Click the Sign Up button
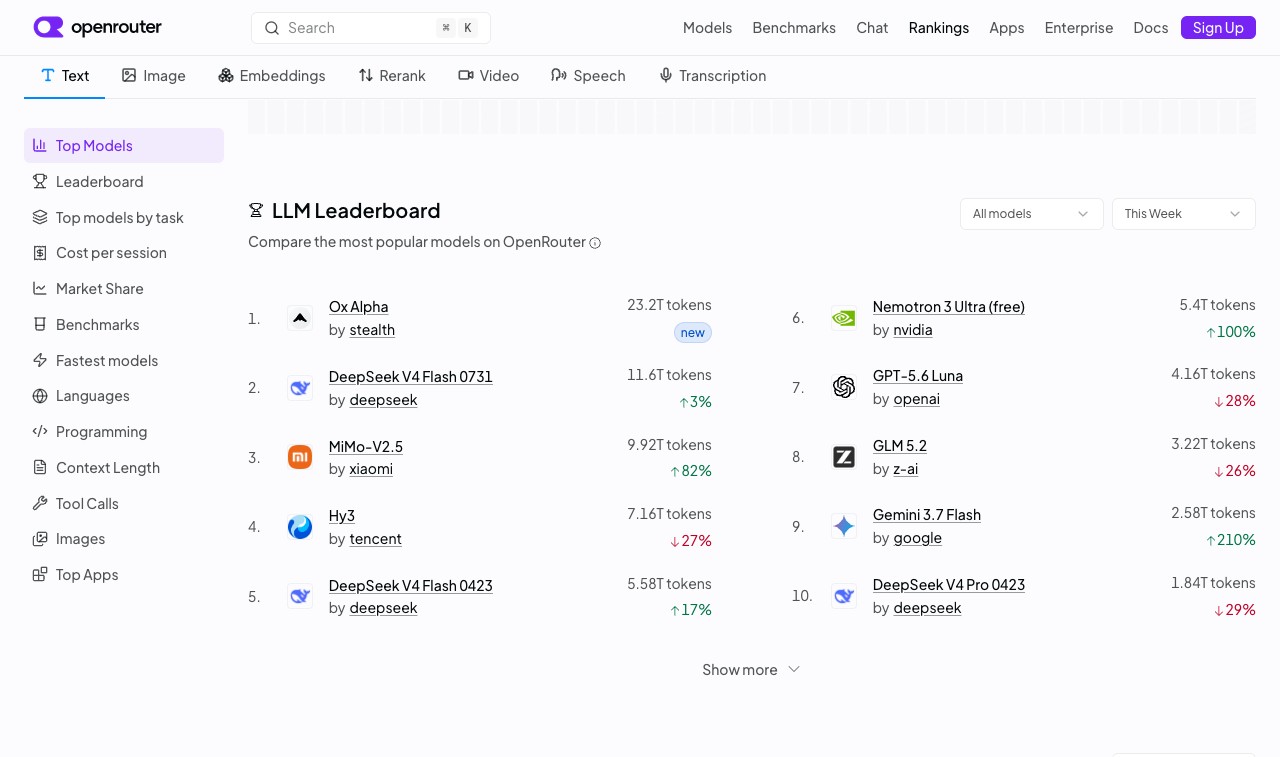The height and width of the screenshot is (757, 1280). pos(1218,28)
